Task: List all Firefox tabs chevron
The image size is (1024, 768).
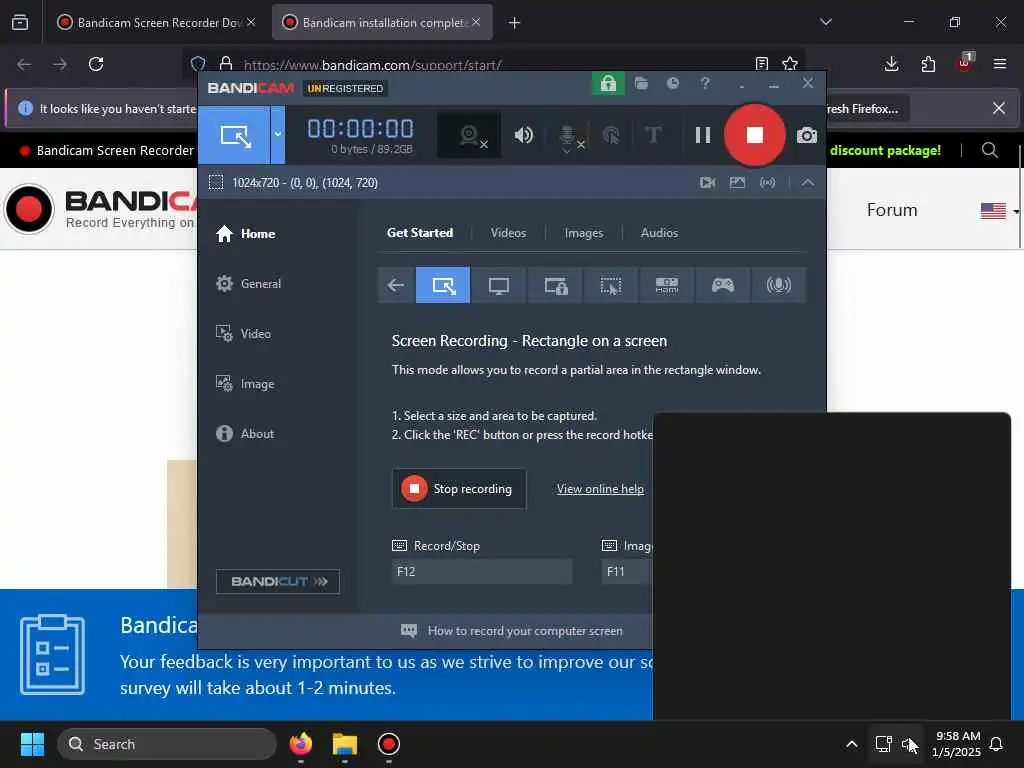Action: coord(825,23)
